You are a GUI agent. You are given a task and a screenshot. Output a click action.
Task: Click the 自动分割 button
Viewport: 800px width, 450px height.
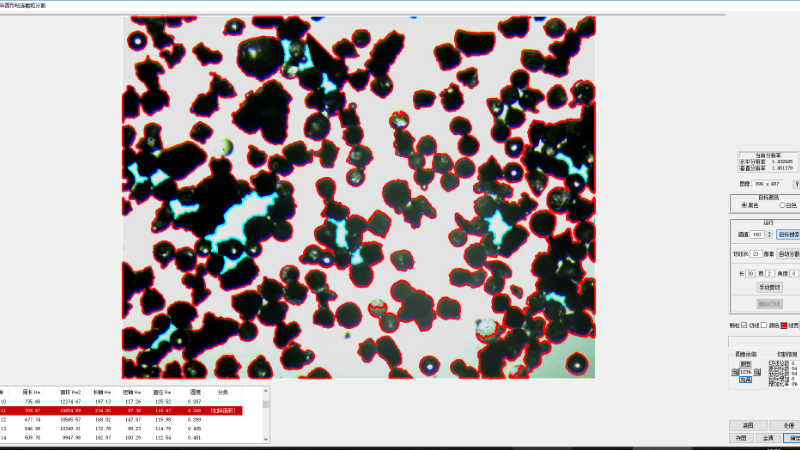coord(788,254)
